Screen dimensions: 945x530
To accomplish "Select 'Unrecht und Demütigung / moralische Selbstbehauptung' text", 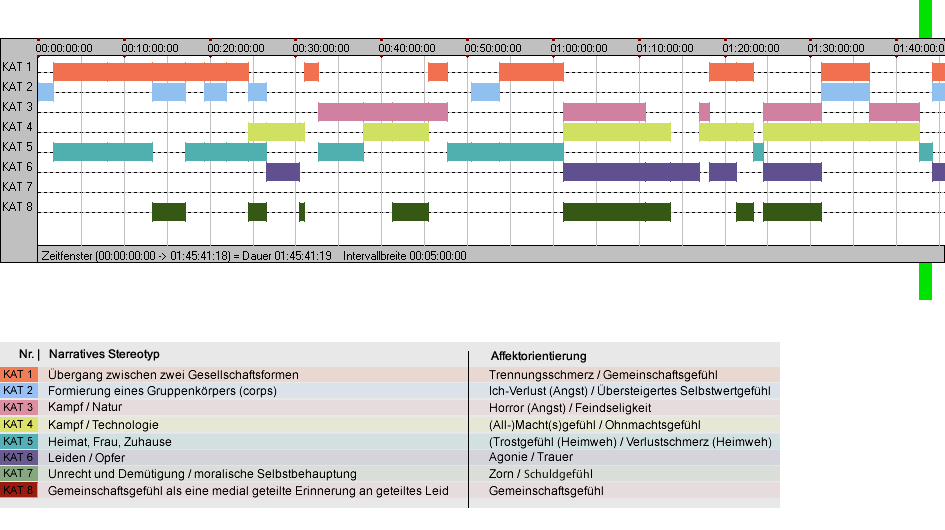I will (202, 474).
